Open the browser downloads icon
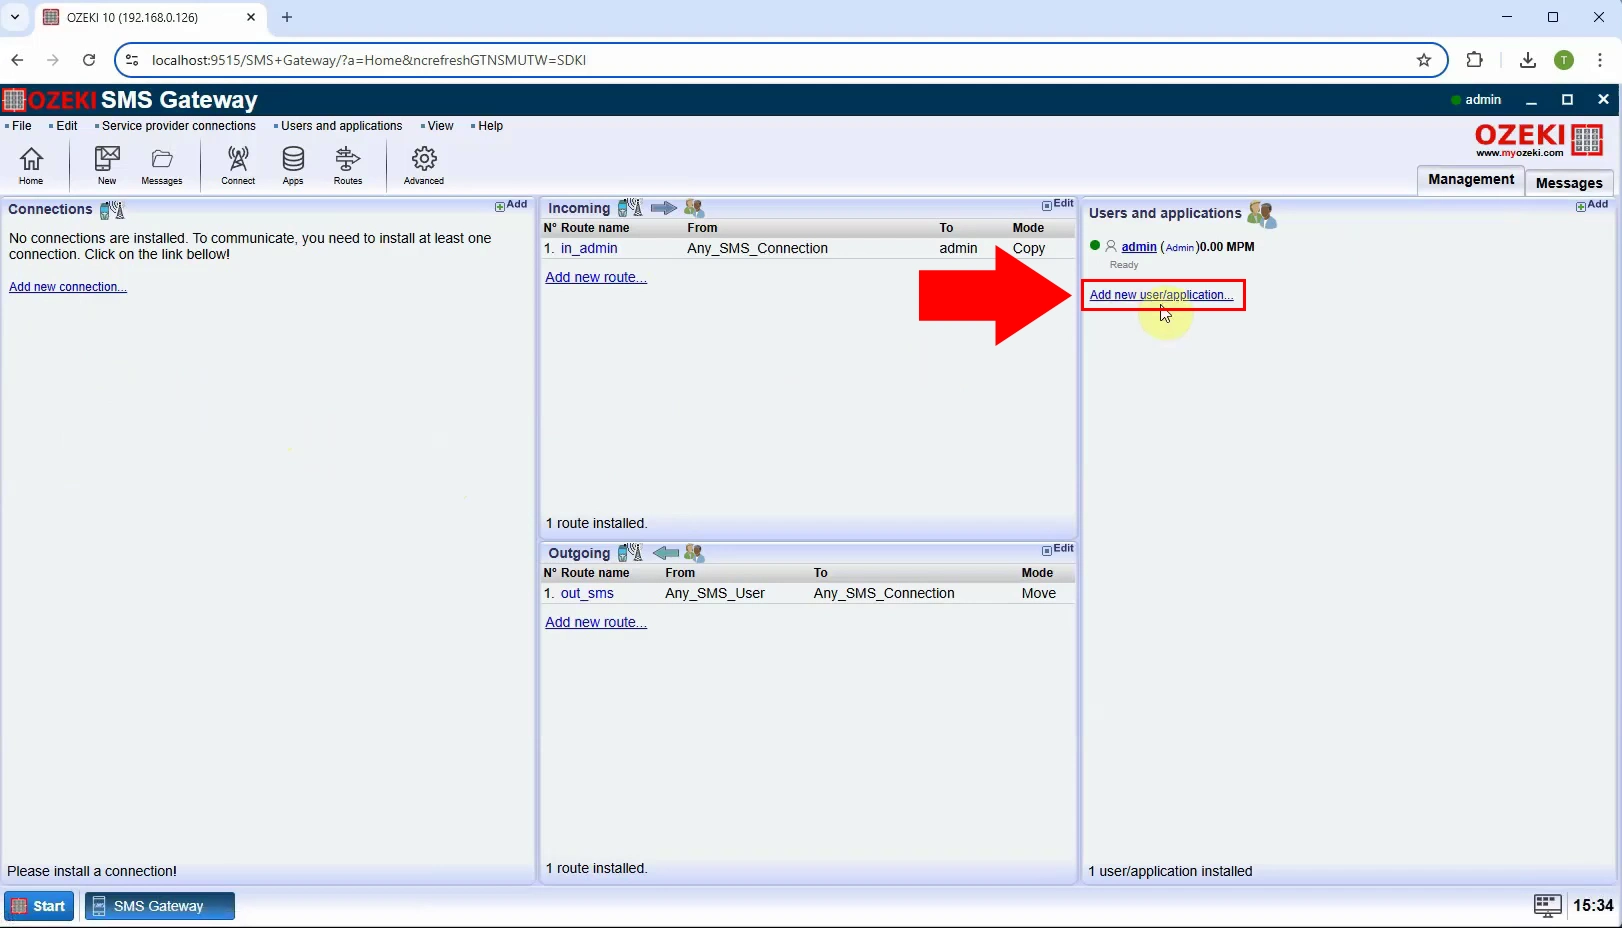 tap(1527, 60)
